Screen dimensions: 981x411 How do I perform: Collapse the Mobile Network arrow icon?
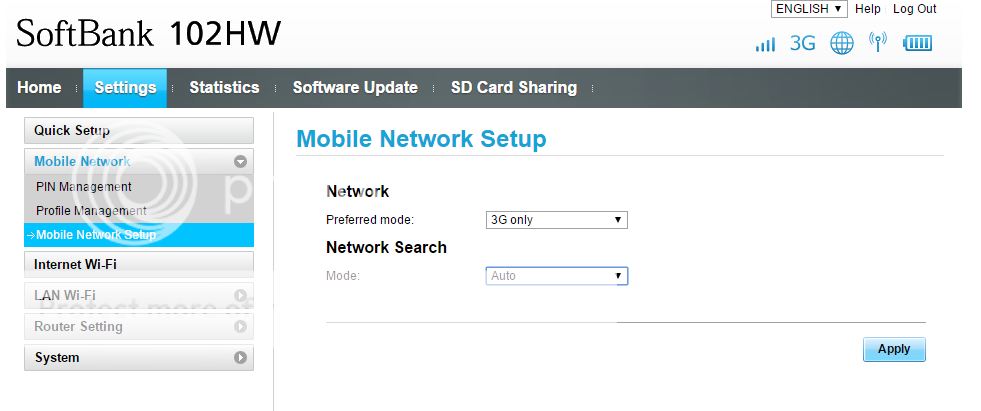pos(240,161)
